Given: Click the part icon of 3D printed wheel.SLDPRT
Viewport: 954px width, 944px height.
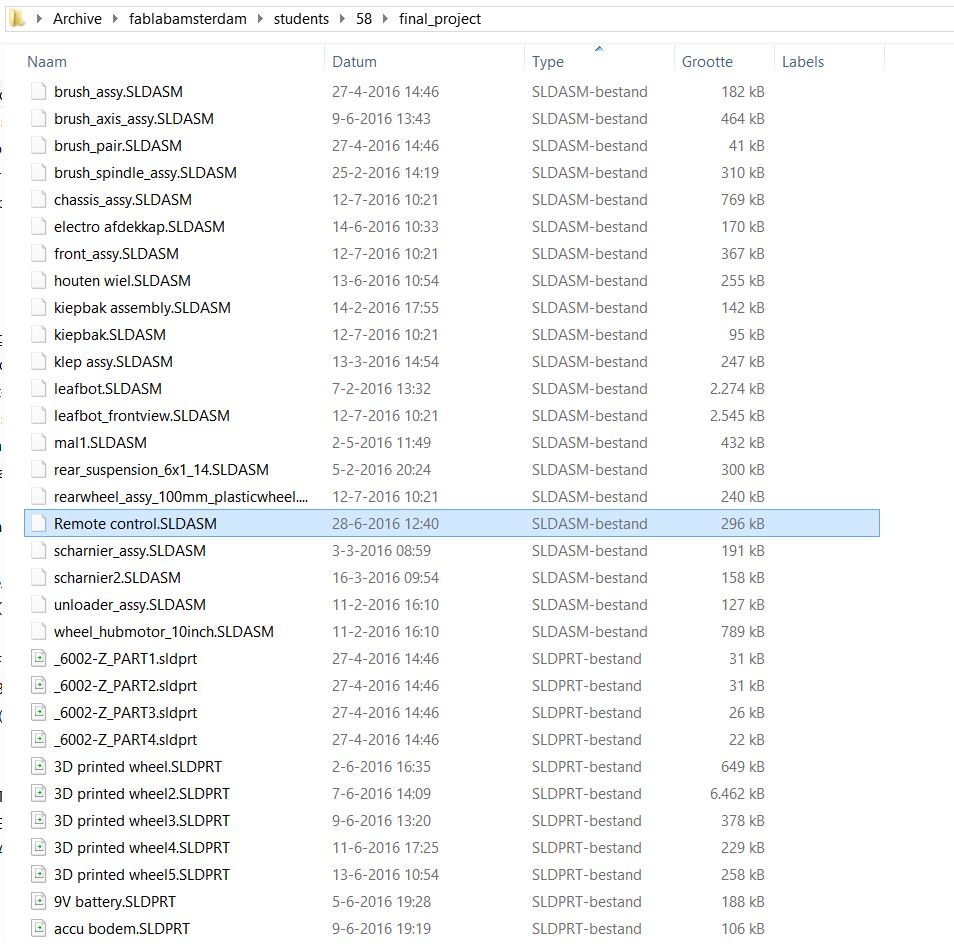Looking at the screenshot, I should 38,767.
